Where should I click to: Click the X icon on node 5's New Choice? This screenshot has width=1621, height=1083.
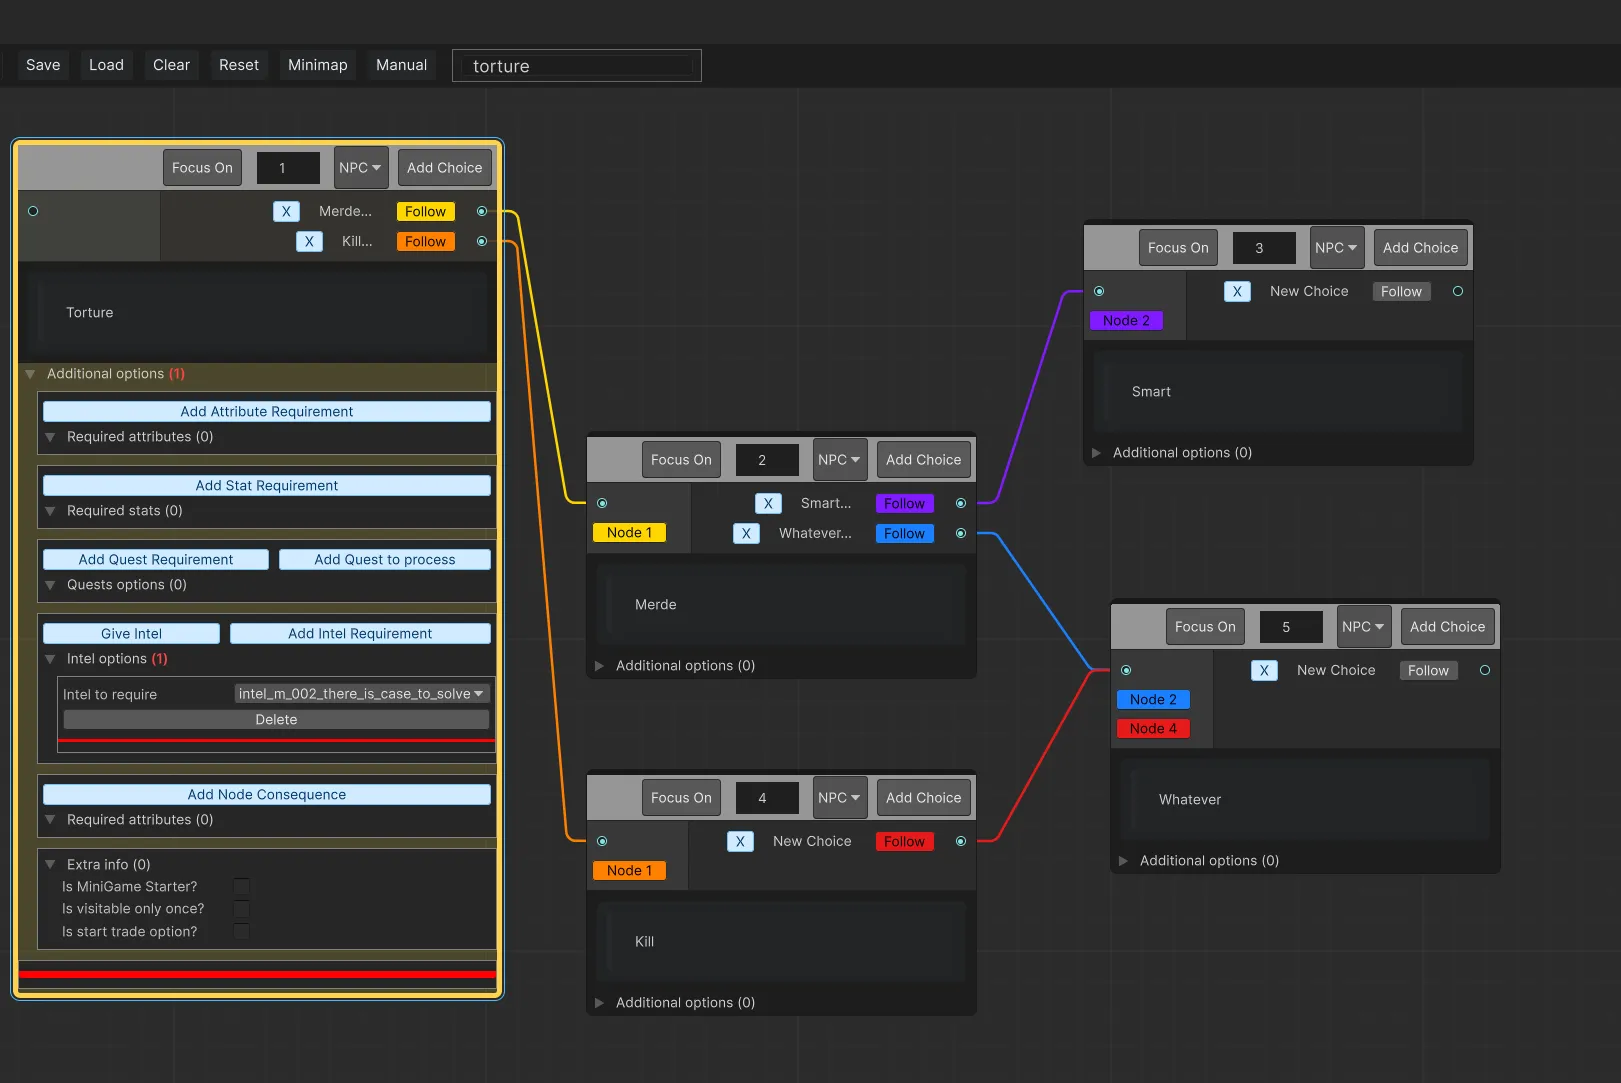coord(1264,670)
